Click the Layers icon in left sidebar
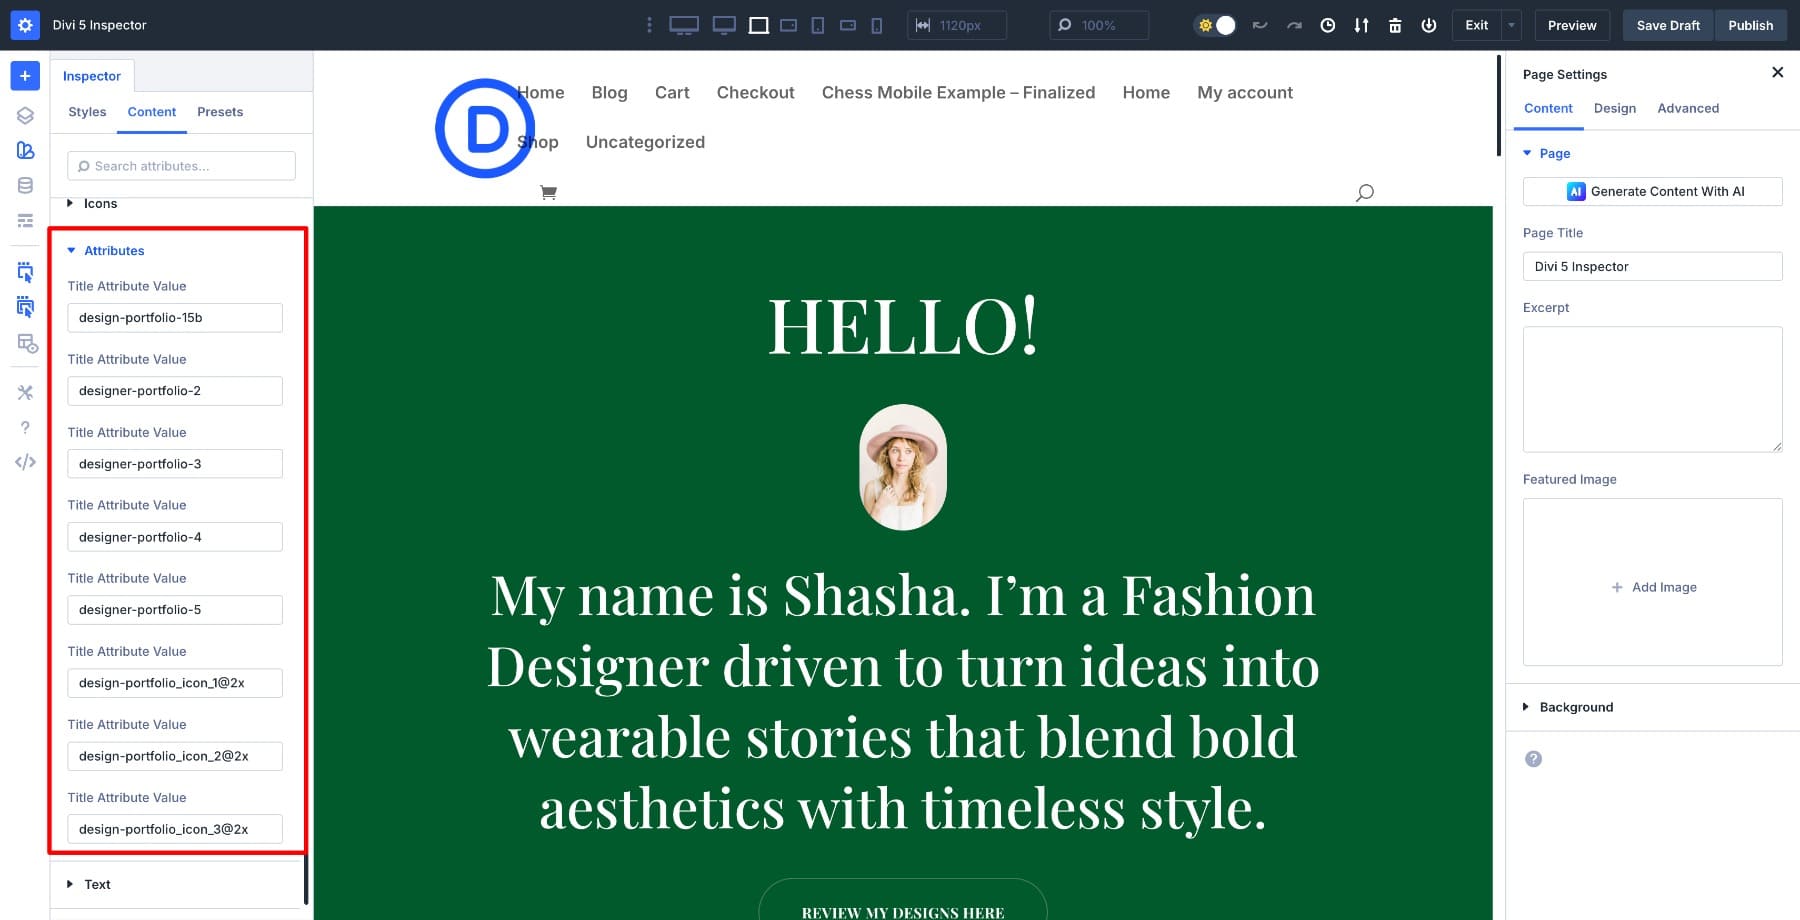The width and height of the screenshot is (1800, 920). pos(25,115)
